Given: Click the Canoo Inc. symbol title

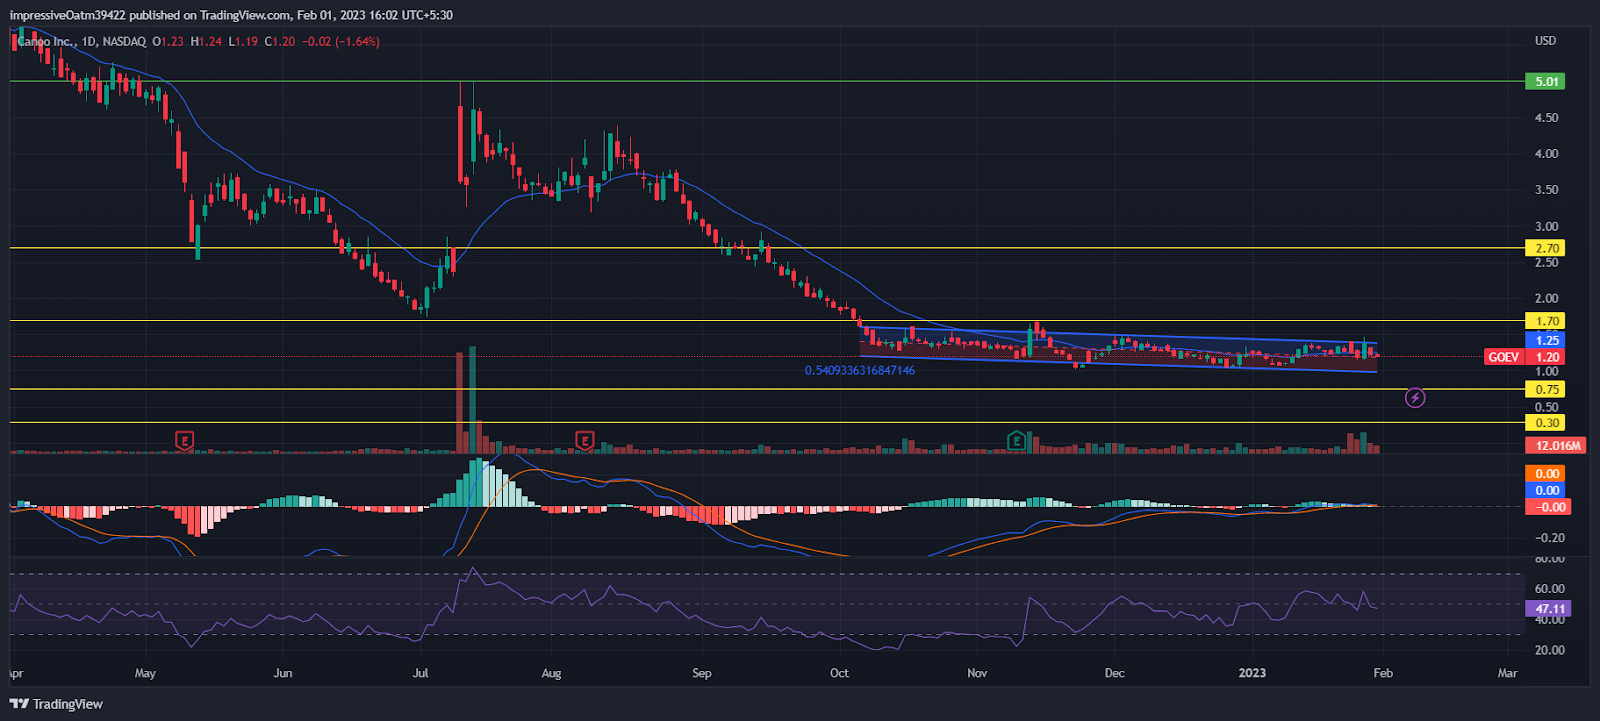Looking at the screenshot, I should [46, 41].
